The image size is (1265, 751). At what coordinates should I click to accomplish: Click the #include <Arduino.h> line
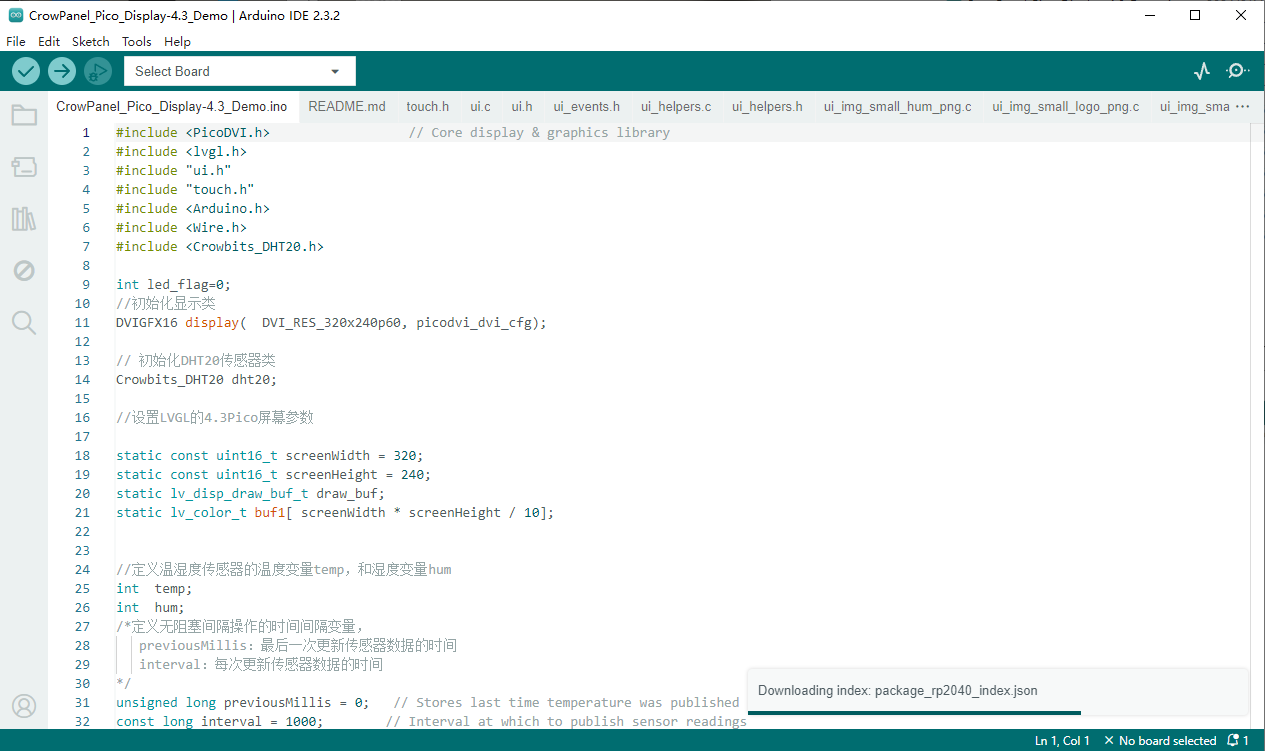193,208
